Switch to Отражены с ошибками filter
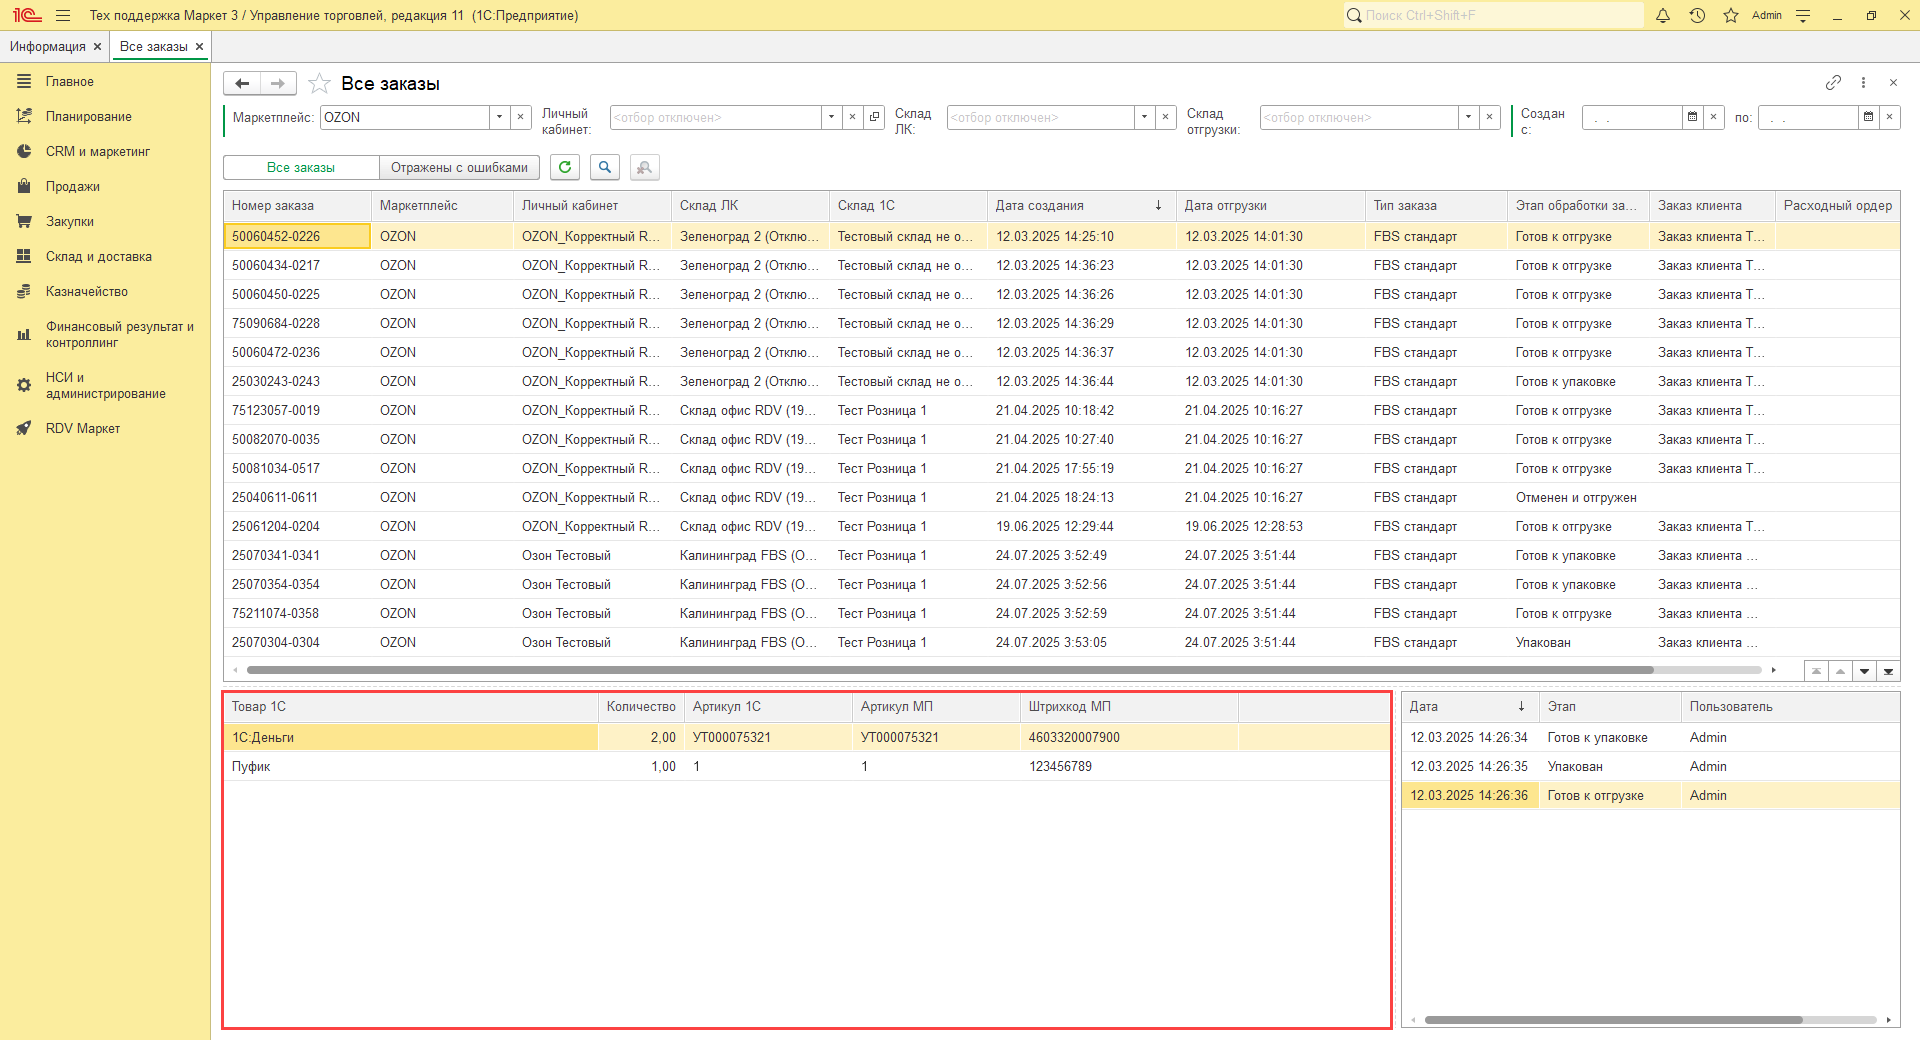Image resolution: width=1920 pixels, height=1040 pixels. [459, 168]
